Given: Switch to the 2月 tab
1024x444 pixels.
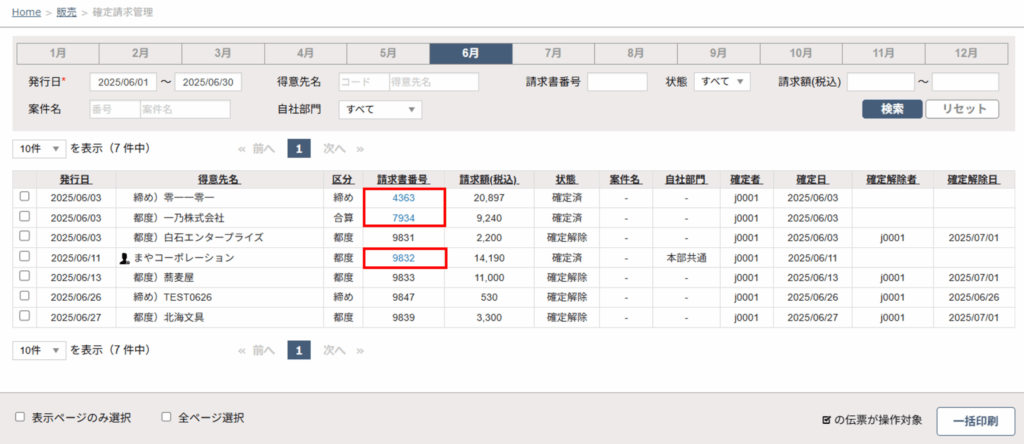Looking at the screenshot, I should 140,53.
